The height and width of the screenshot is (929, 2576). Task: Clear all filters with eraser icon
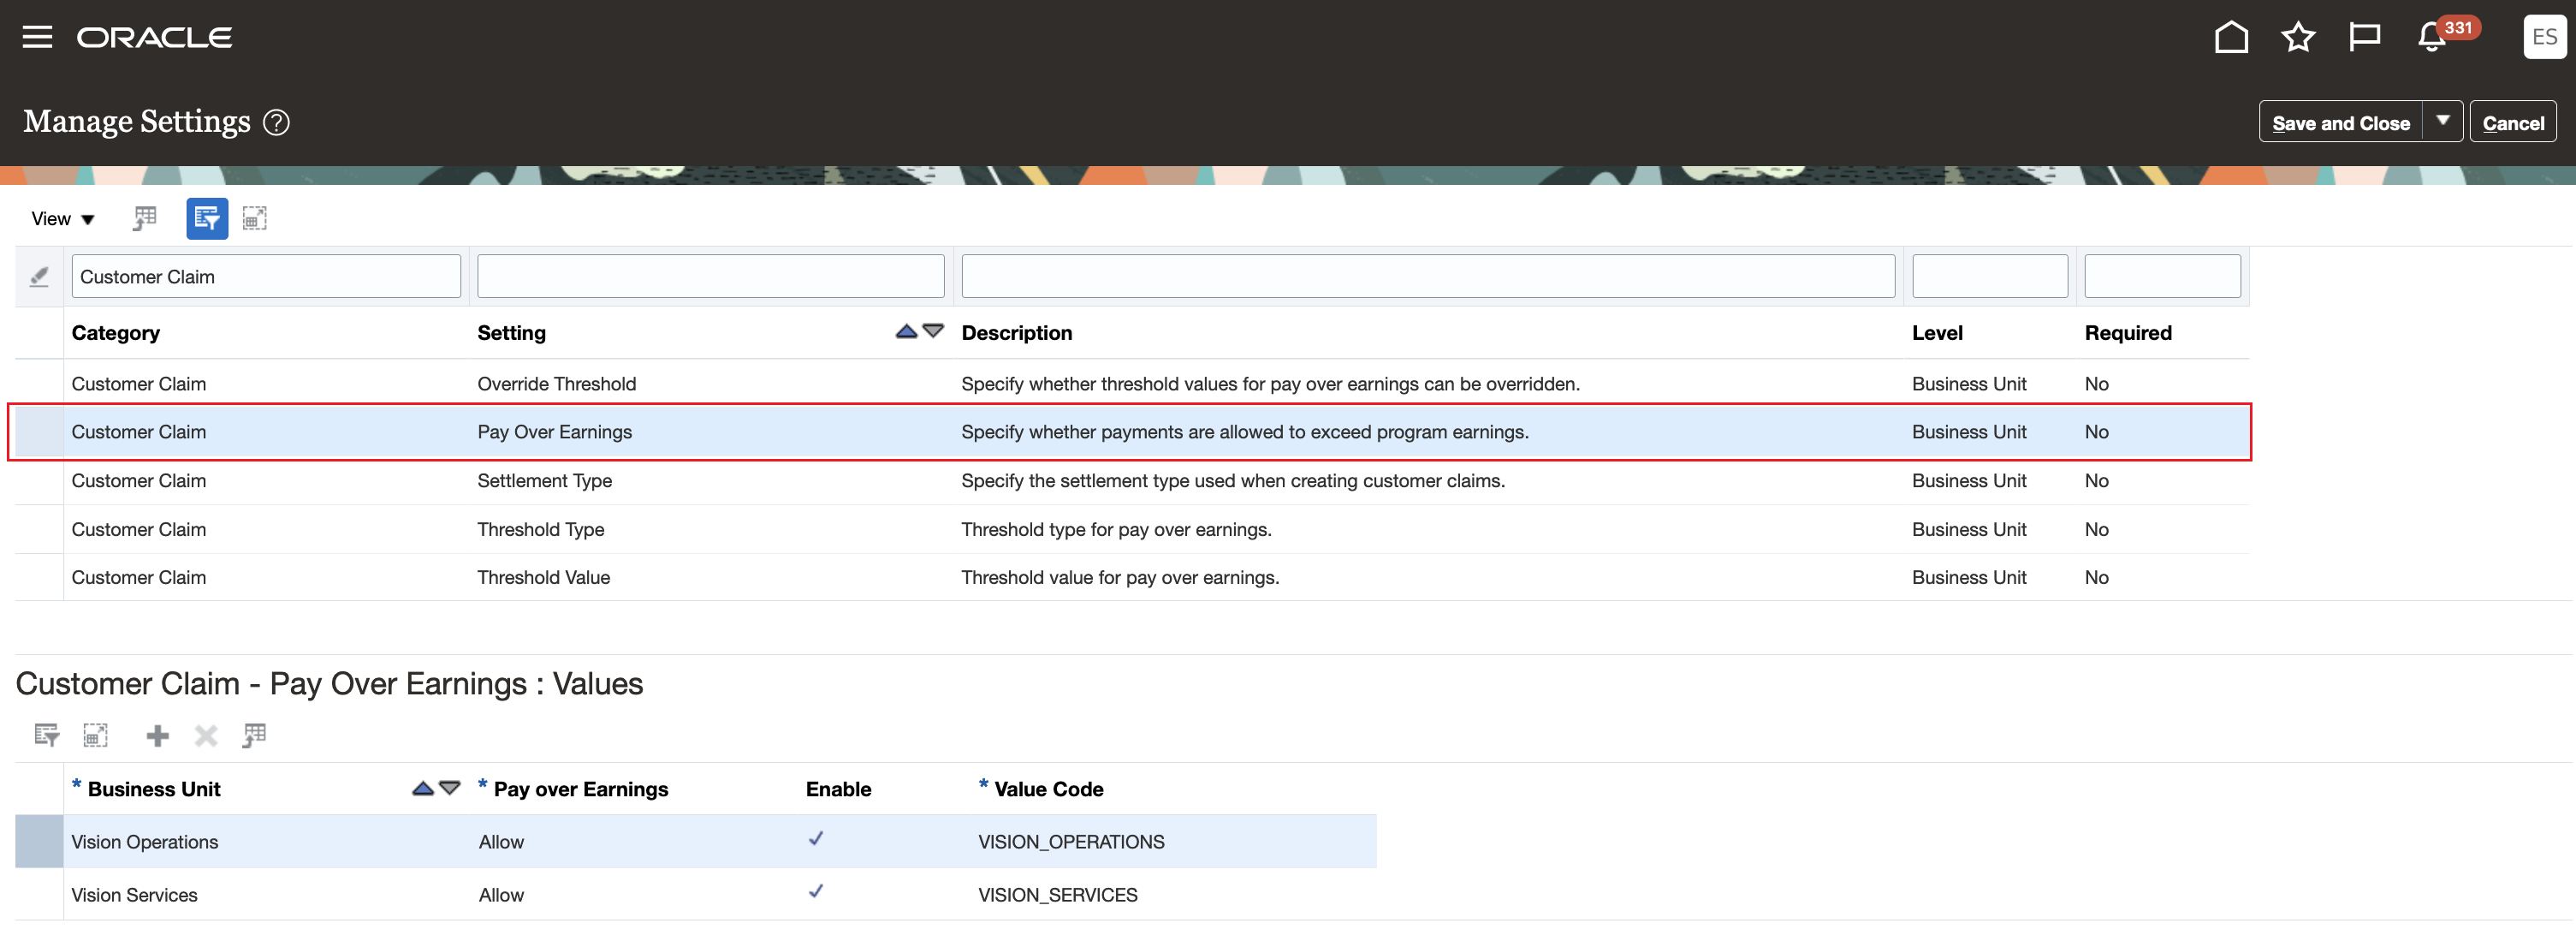pyautogui.click(x=39, y=277)
